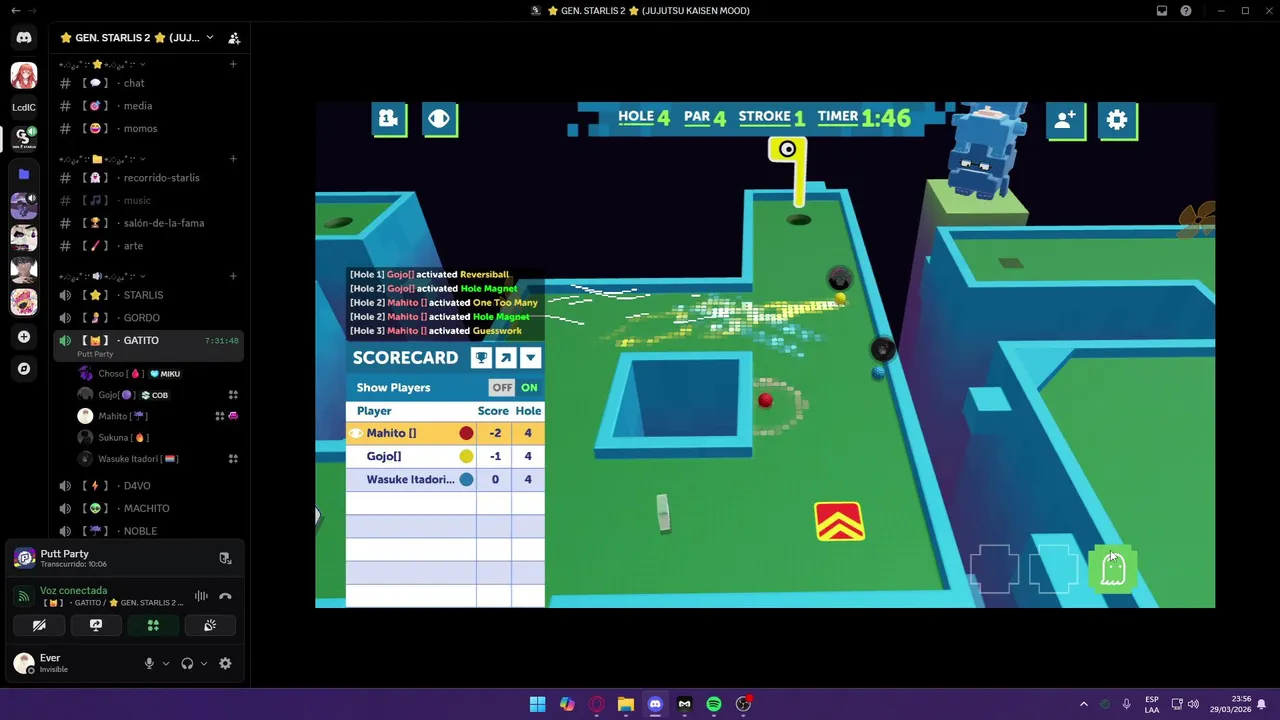Click the Add a Server plus button

click(24, 337)
